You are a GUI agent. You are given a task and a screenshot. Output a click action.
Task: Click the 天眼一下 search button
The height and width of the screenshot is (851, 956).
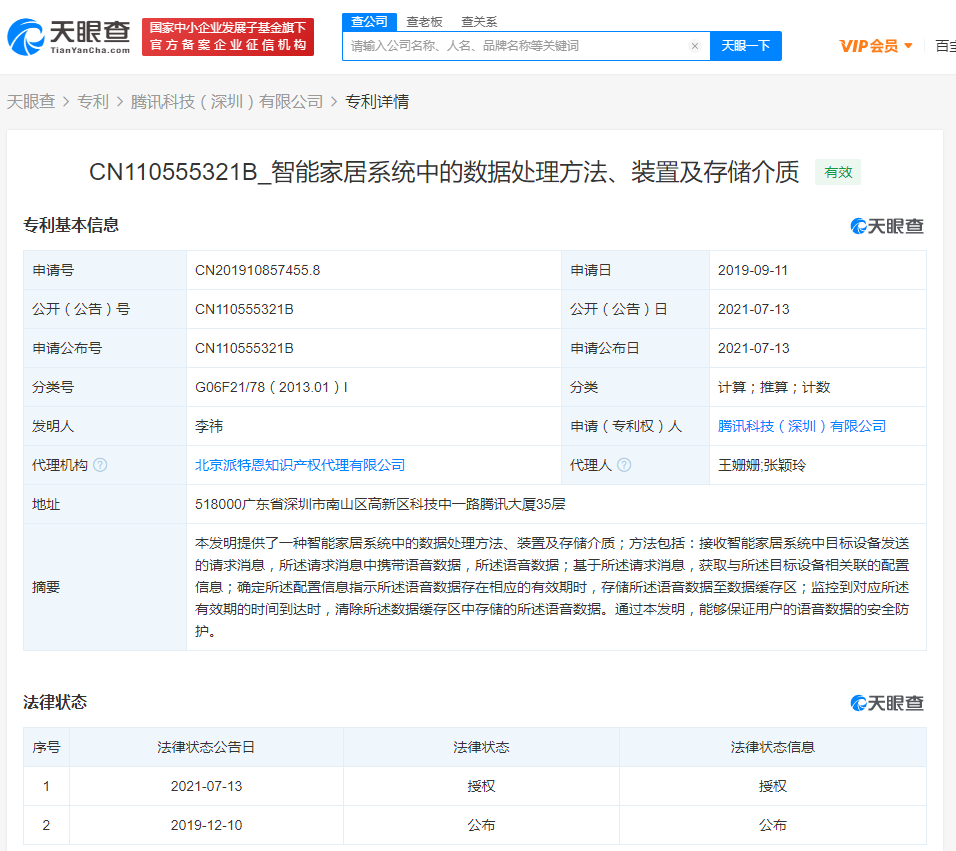pos(744,46)
